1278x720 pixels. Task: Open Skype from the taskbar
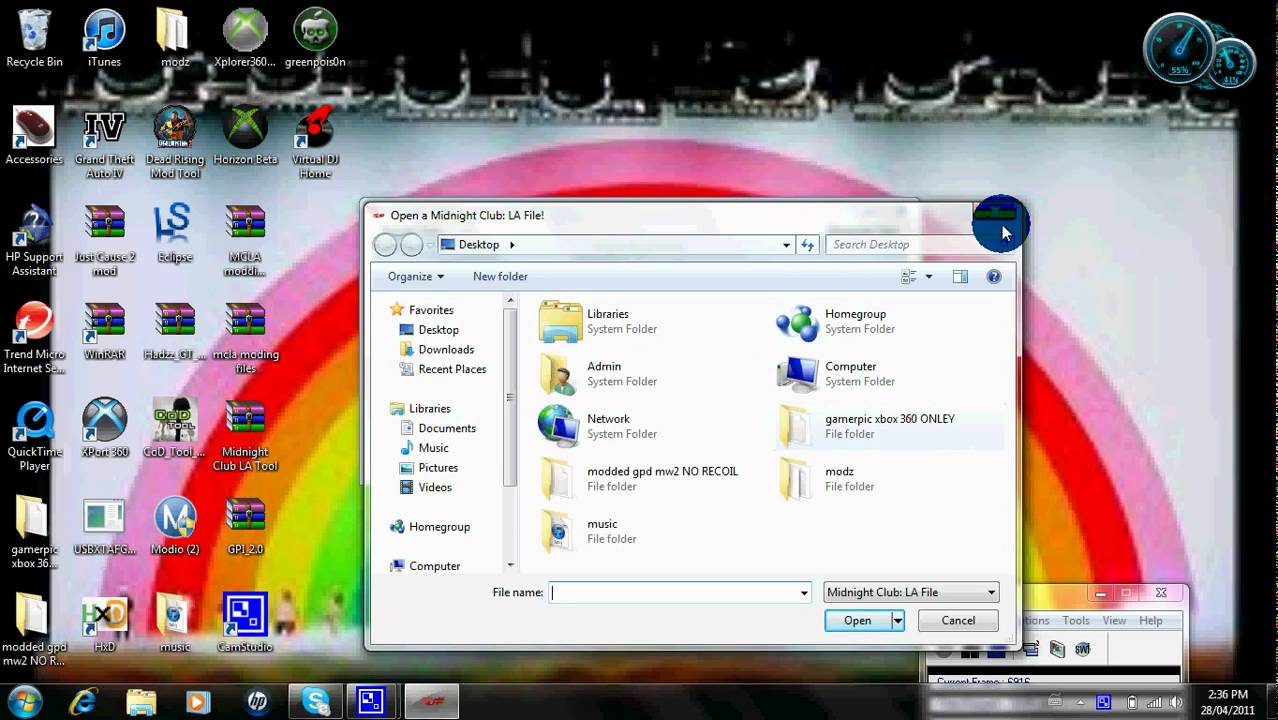coord(316,702)
